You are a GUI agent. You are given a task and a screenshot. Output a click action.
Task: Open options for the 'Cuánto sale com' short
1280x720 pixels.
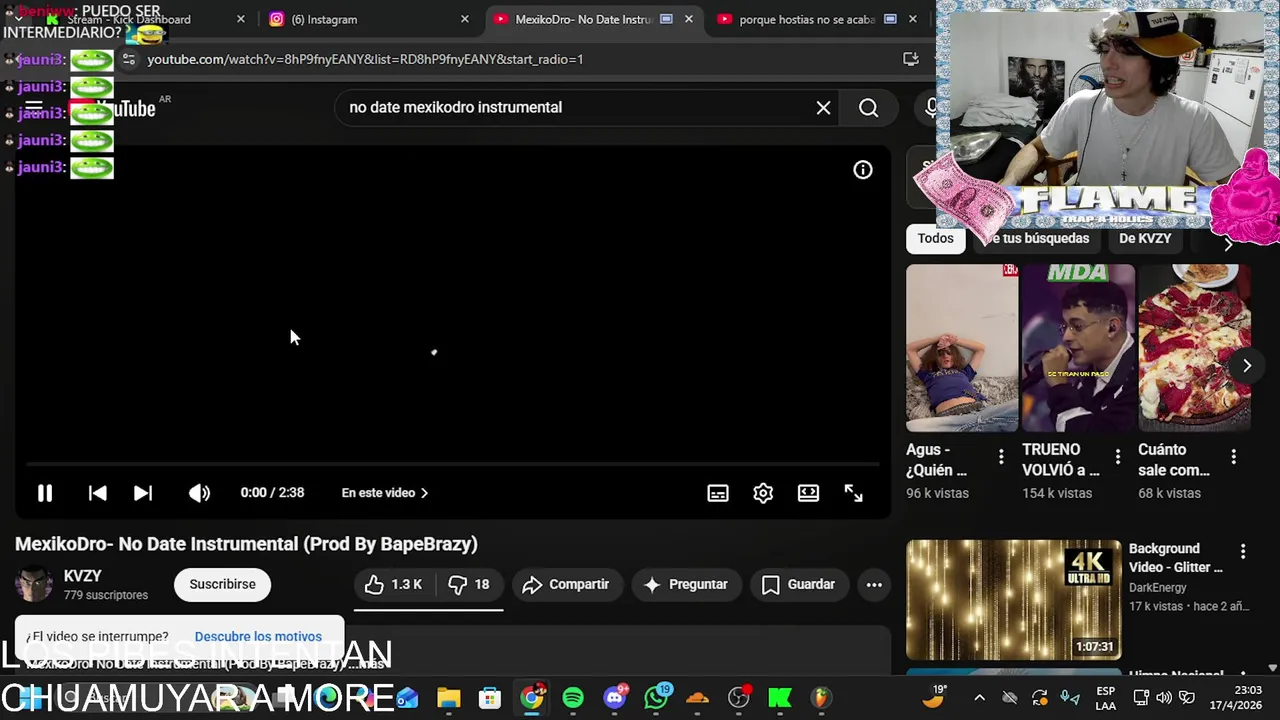coord(1233,457)
